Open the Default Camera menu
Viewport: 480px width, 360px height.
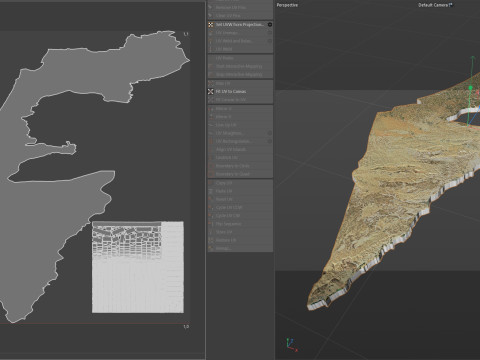(x=435, y=5)
